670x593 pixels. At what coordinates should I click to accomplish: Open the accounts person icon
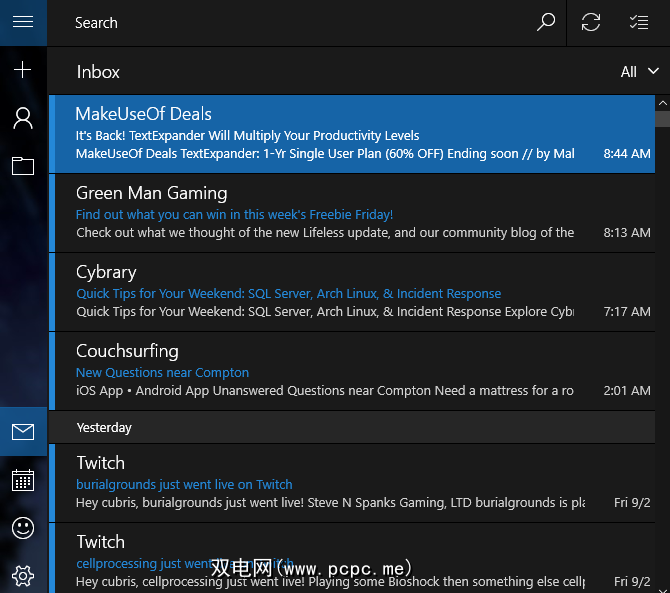[23, 118]
